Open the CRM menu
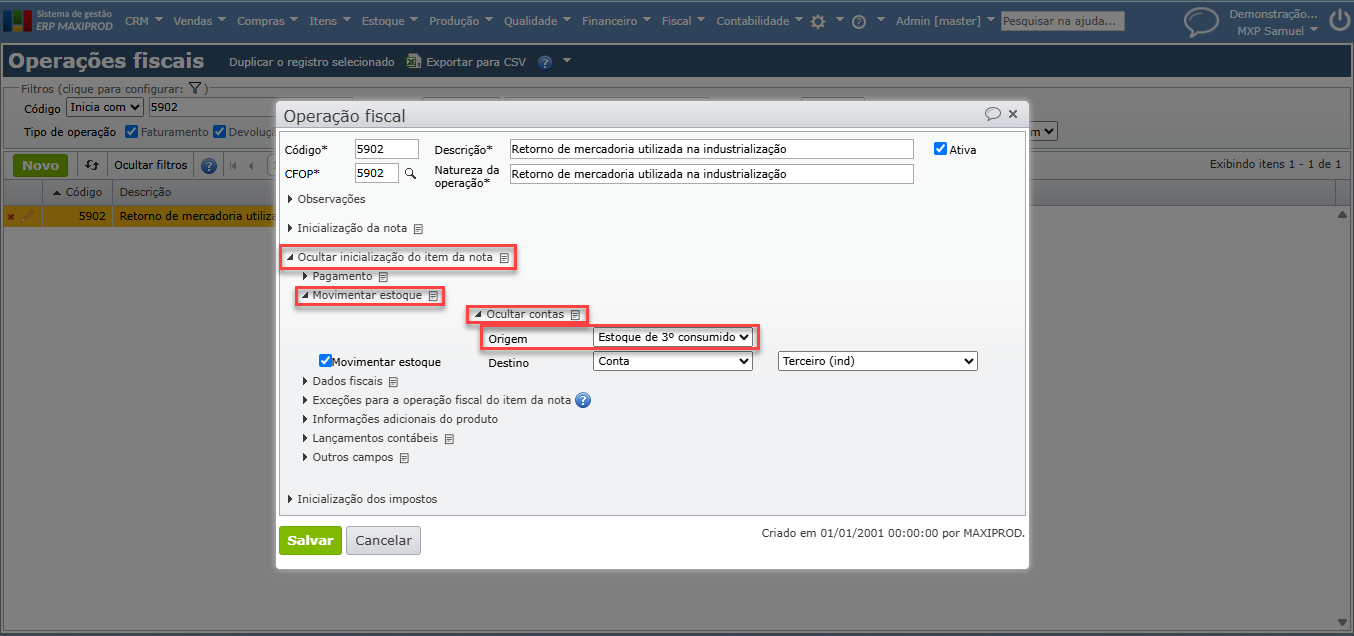 point(143,21)
